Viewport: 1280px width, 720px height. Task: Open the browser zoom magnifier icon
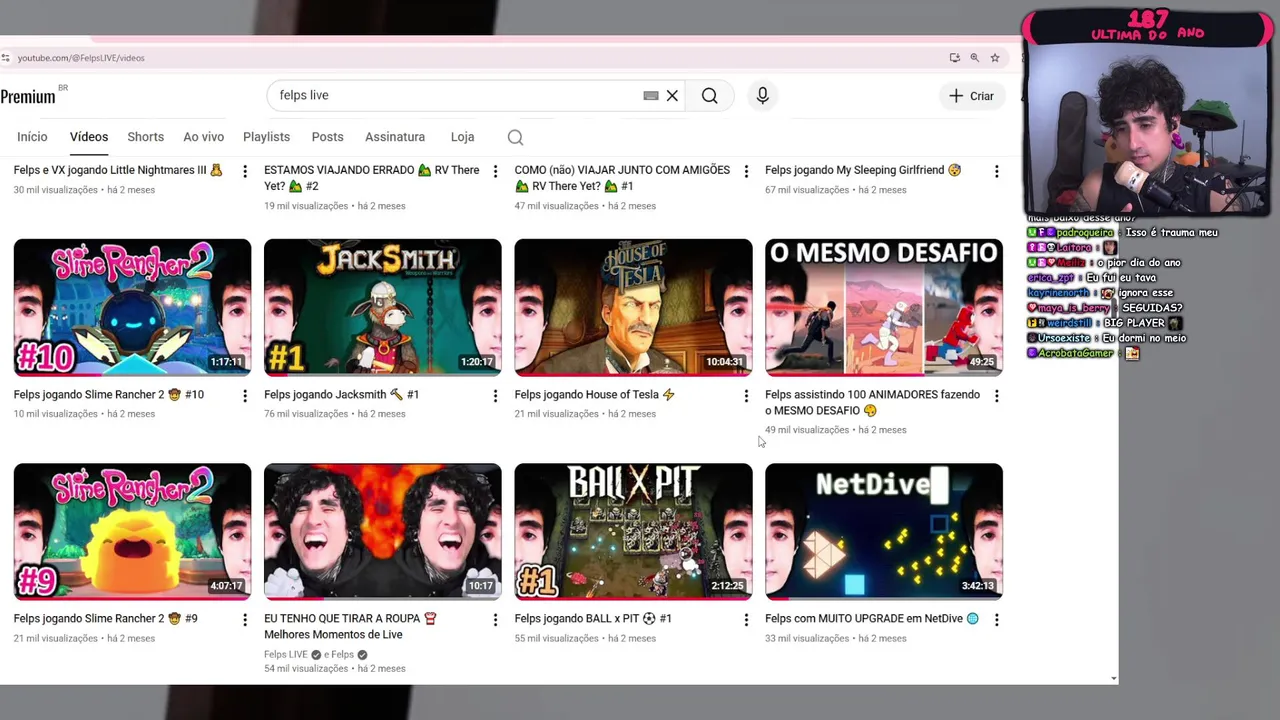974,58
